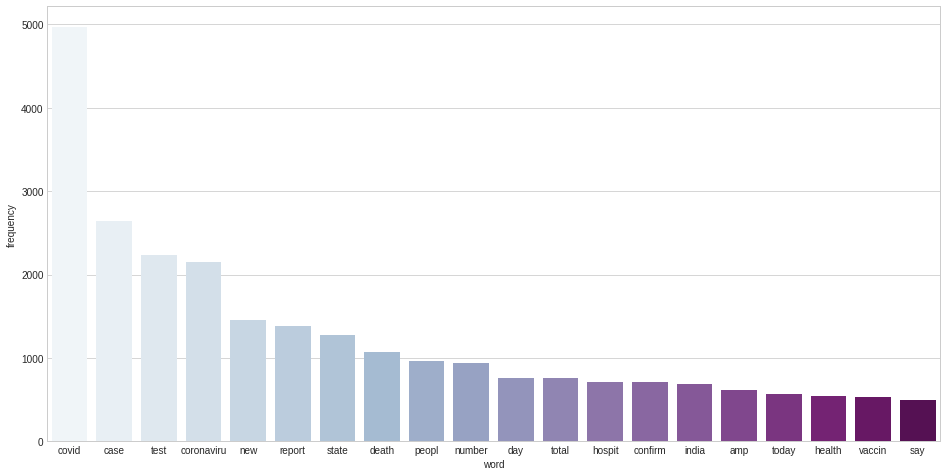The image size is (947, 476).
Task: Select the 'say' x-axis label
Action: 917,451
